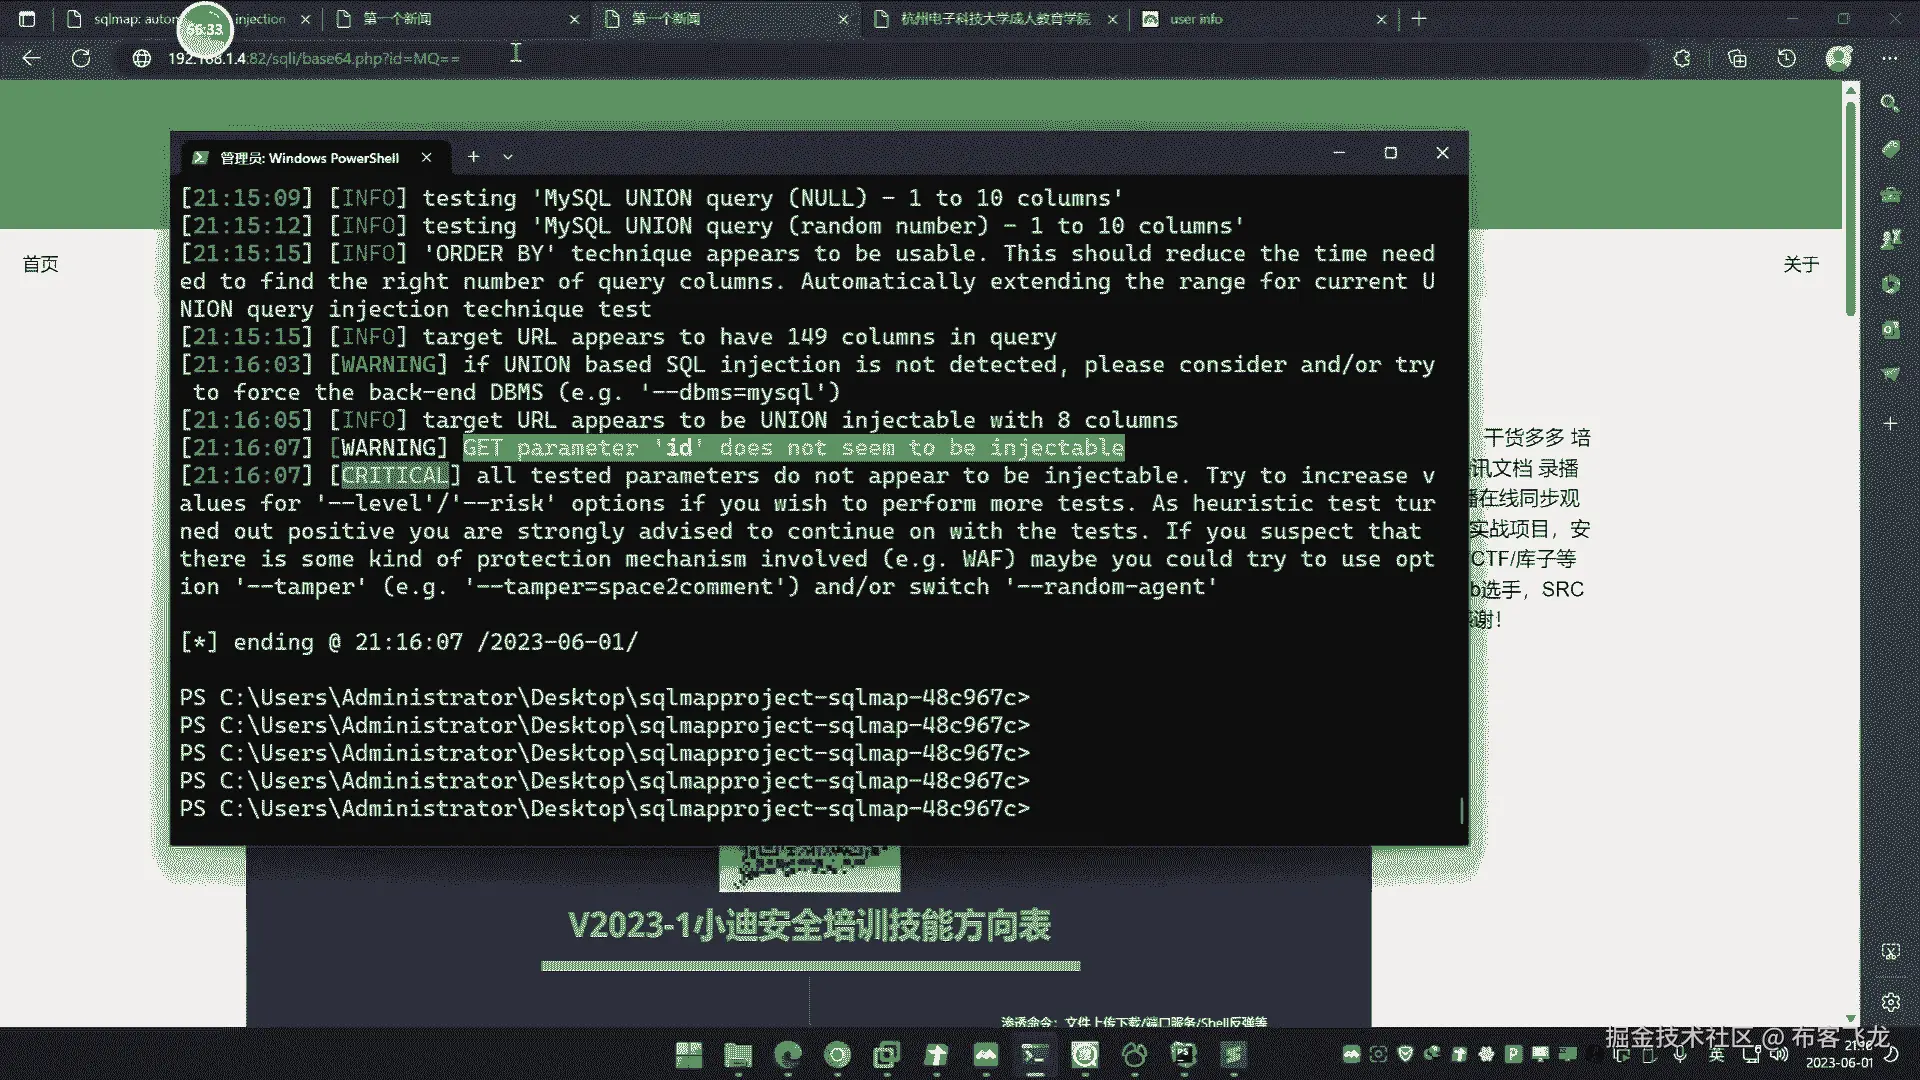The height and width of the screenshot is (1080, 1920).
Task: Open the Tools briefcase sidebar icon
Action: pos(1889,194)
